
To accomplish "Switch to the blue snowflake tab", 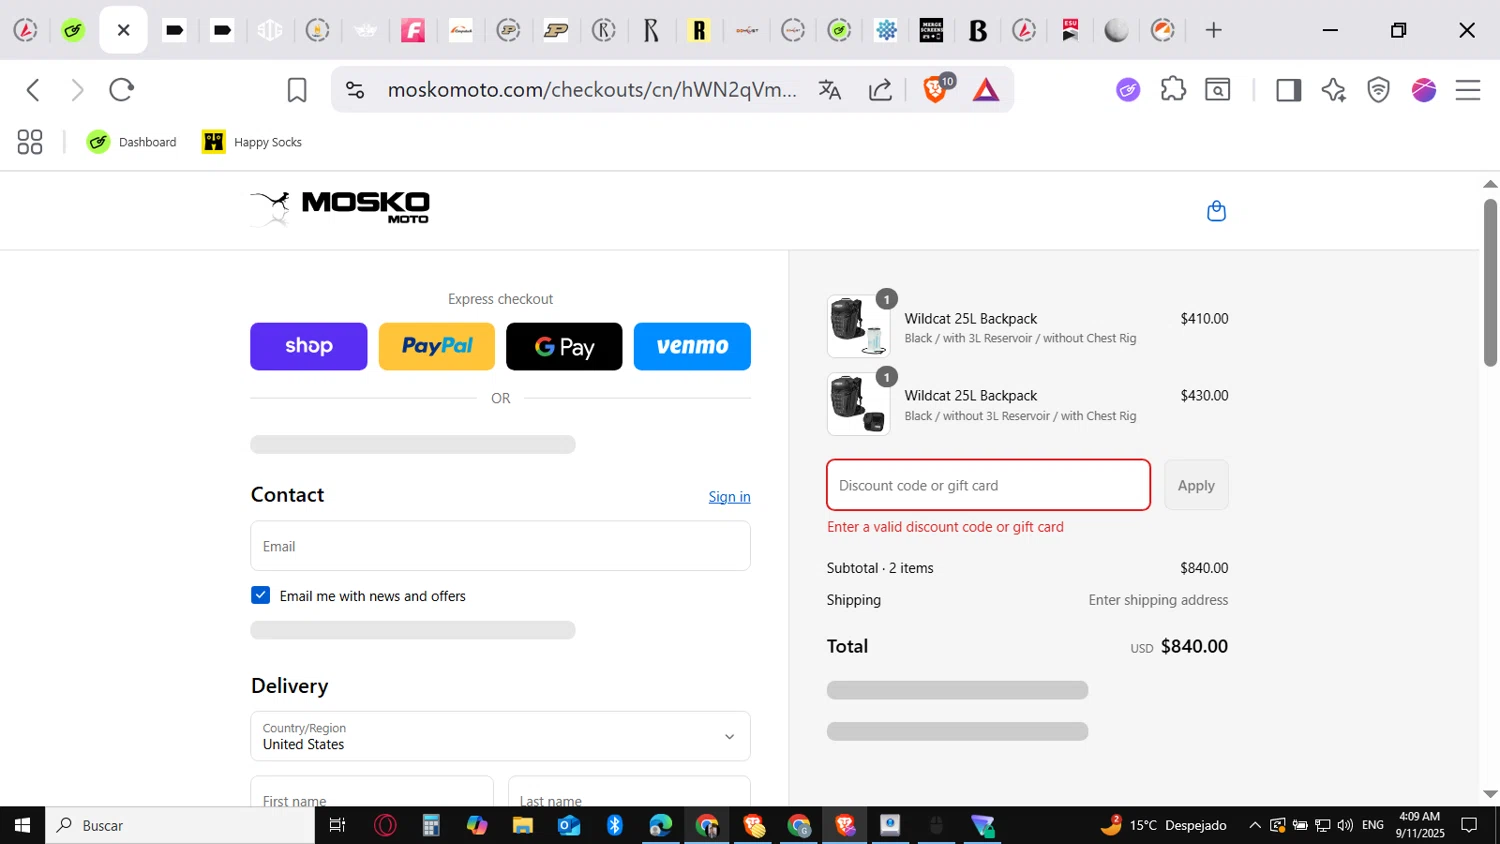I will (x=886, y=30).
